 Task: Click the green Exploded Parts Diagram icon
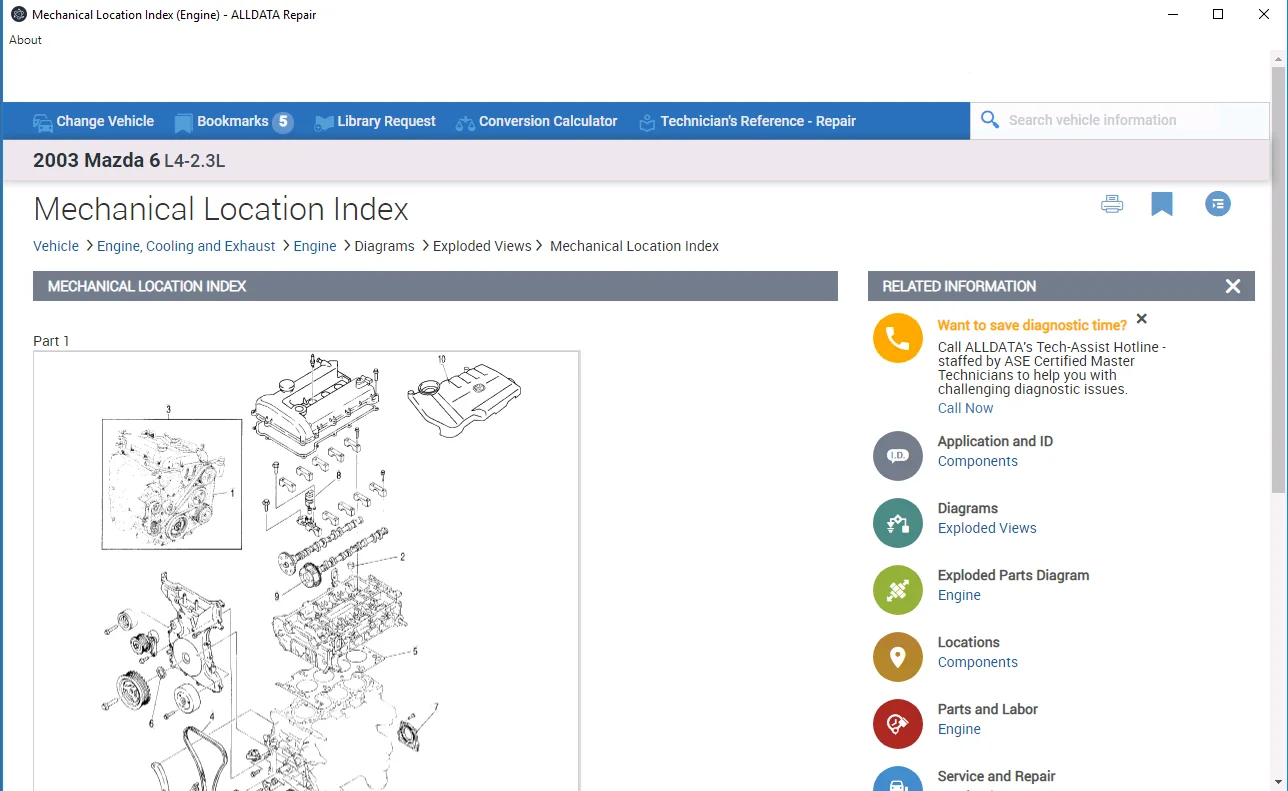pos(898,590)
